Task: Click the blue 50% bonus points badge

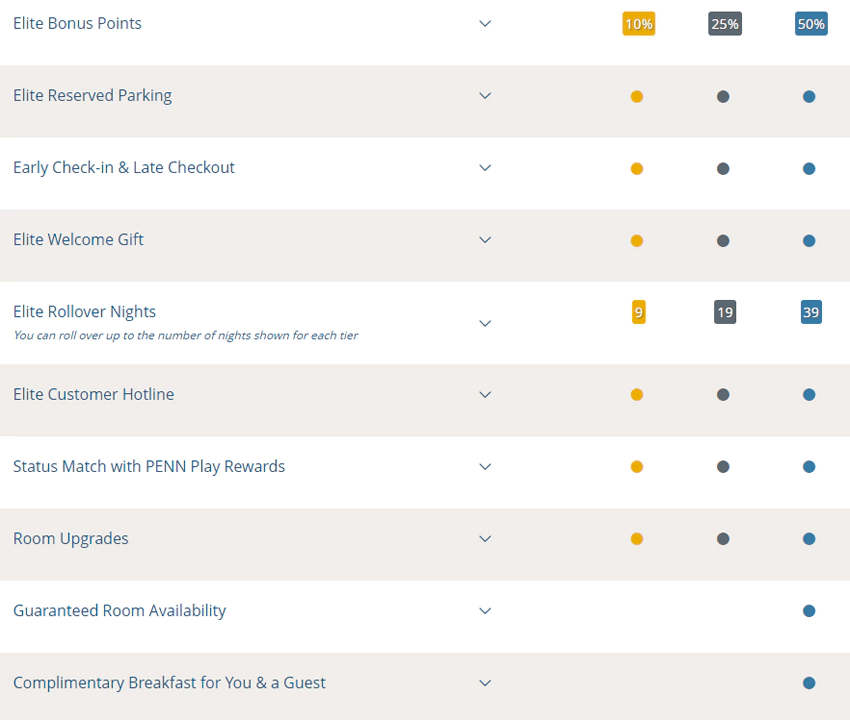Action: coord(810,24)
